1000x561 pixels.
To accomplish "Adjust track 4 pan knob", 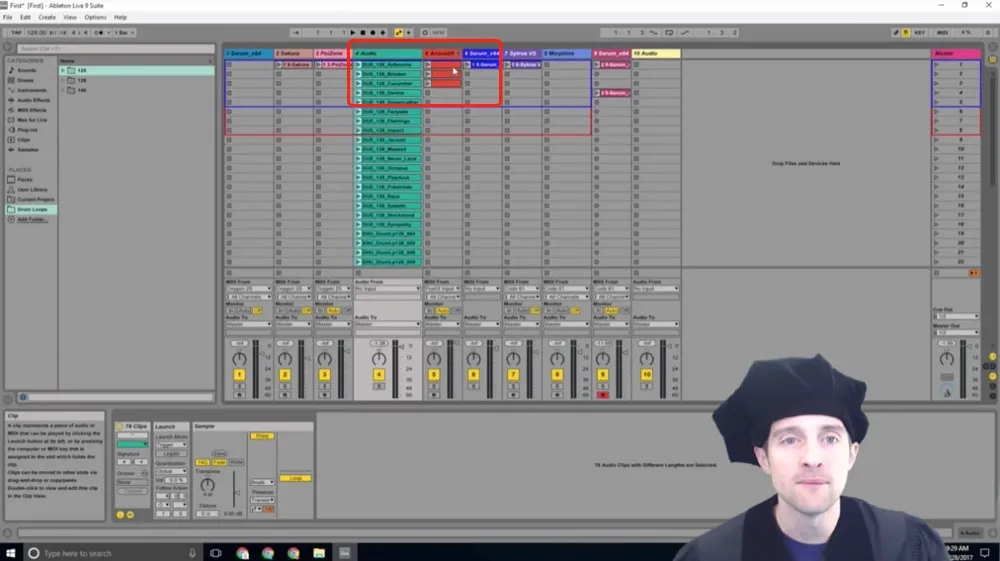I will 379,359.
